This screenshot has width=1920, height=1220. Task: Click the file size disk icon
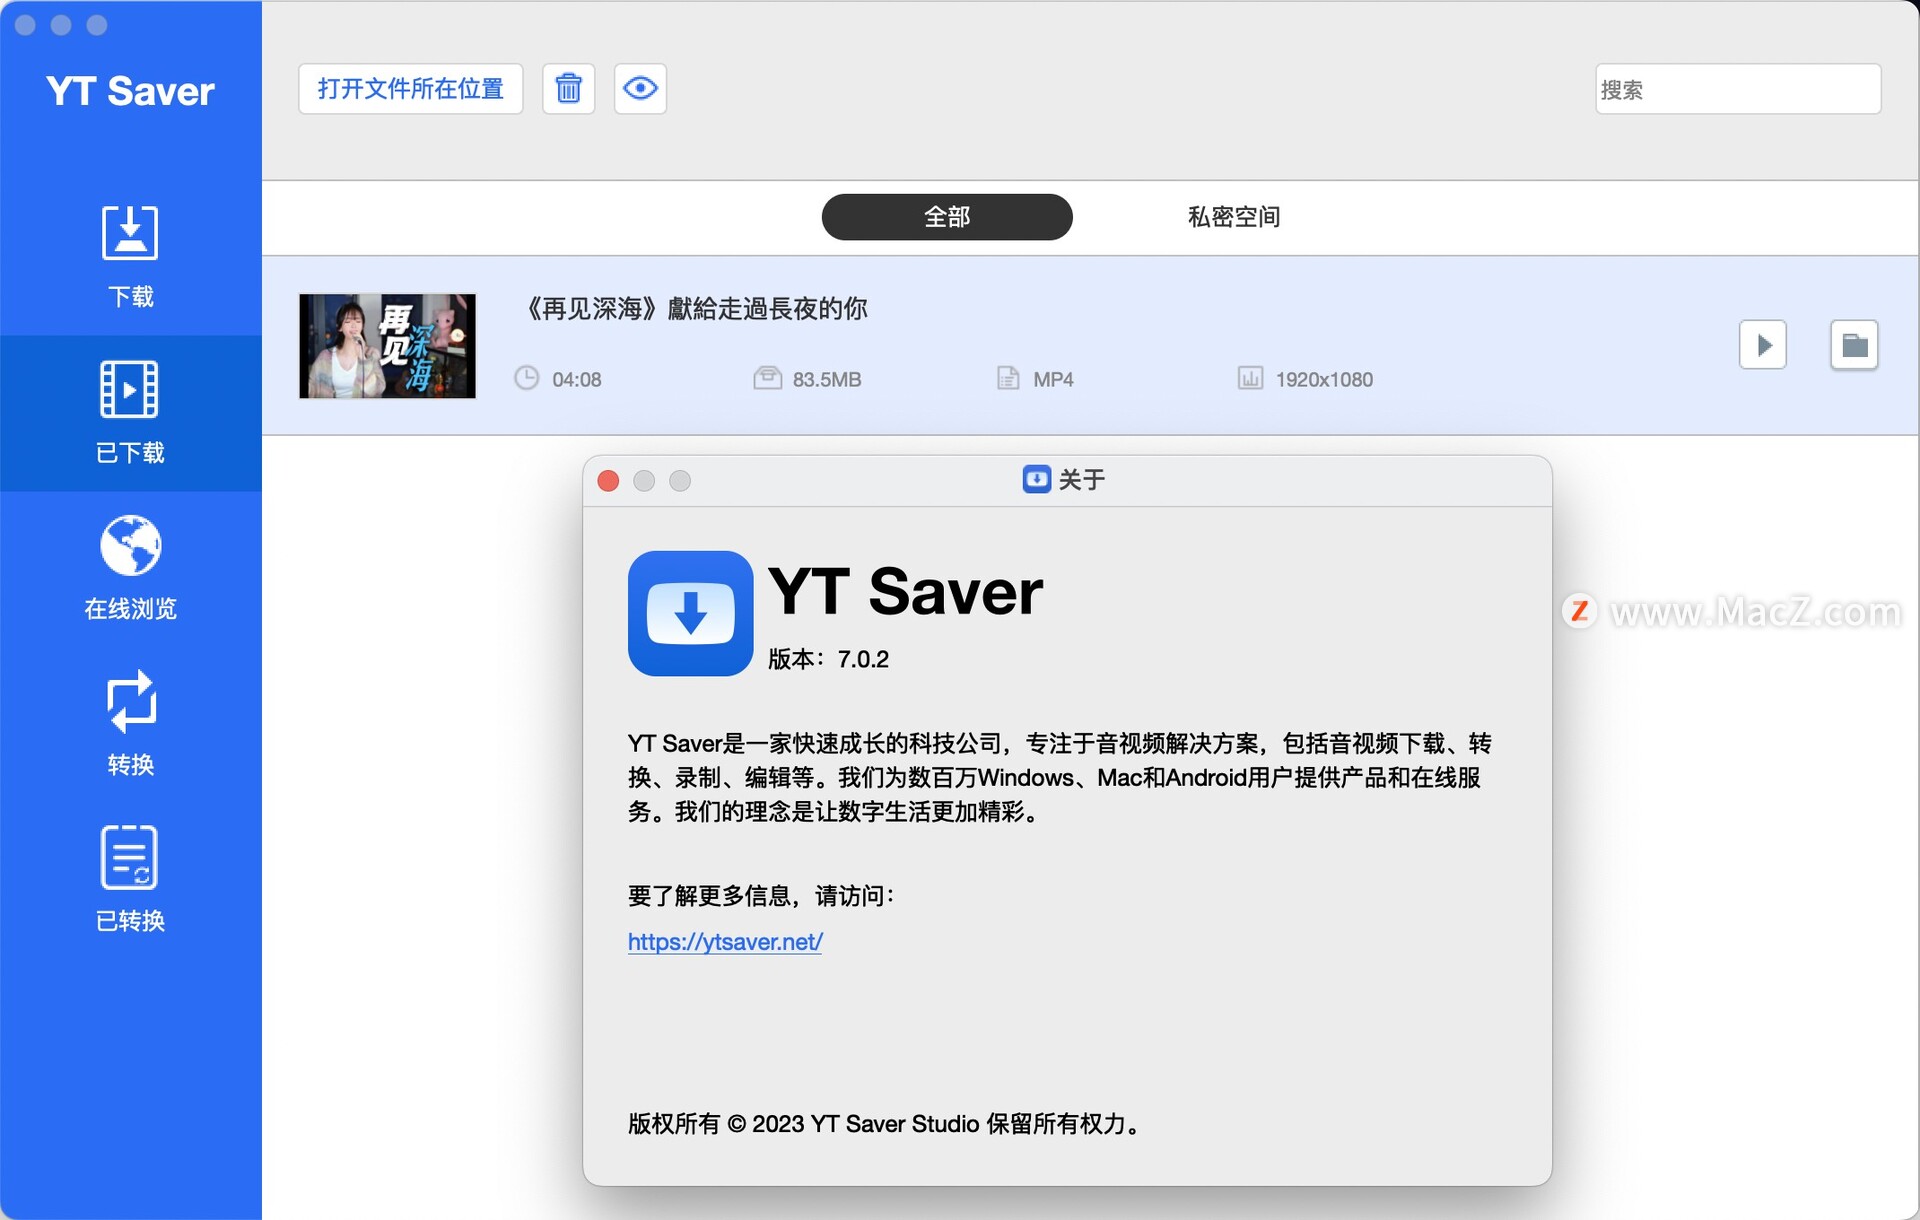tap(767, 378)
